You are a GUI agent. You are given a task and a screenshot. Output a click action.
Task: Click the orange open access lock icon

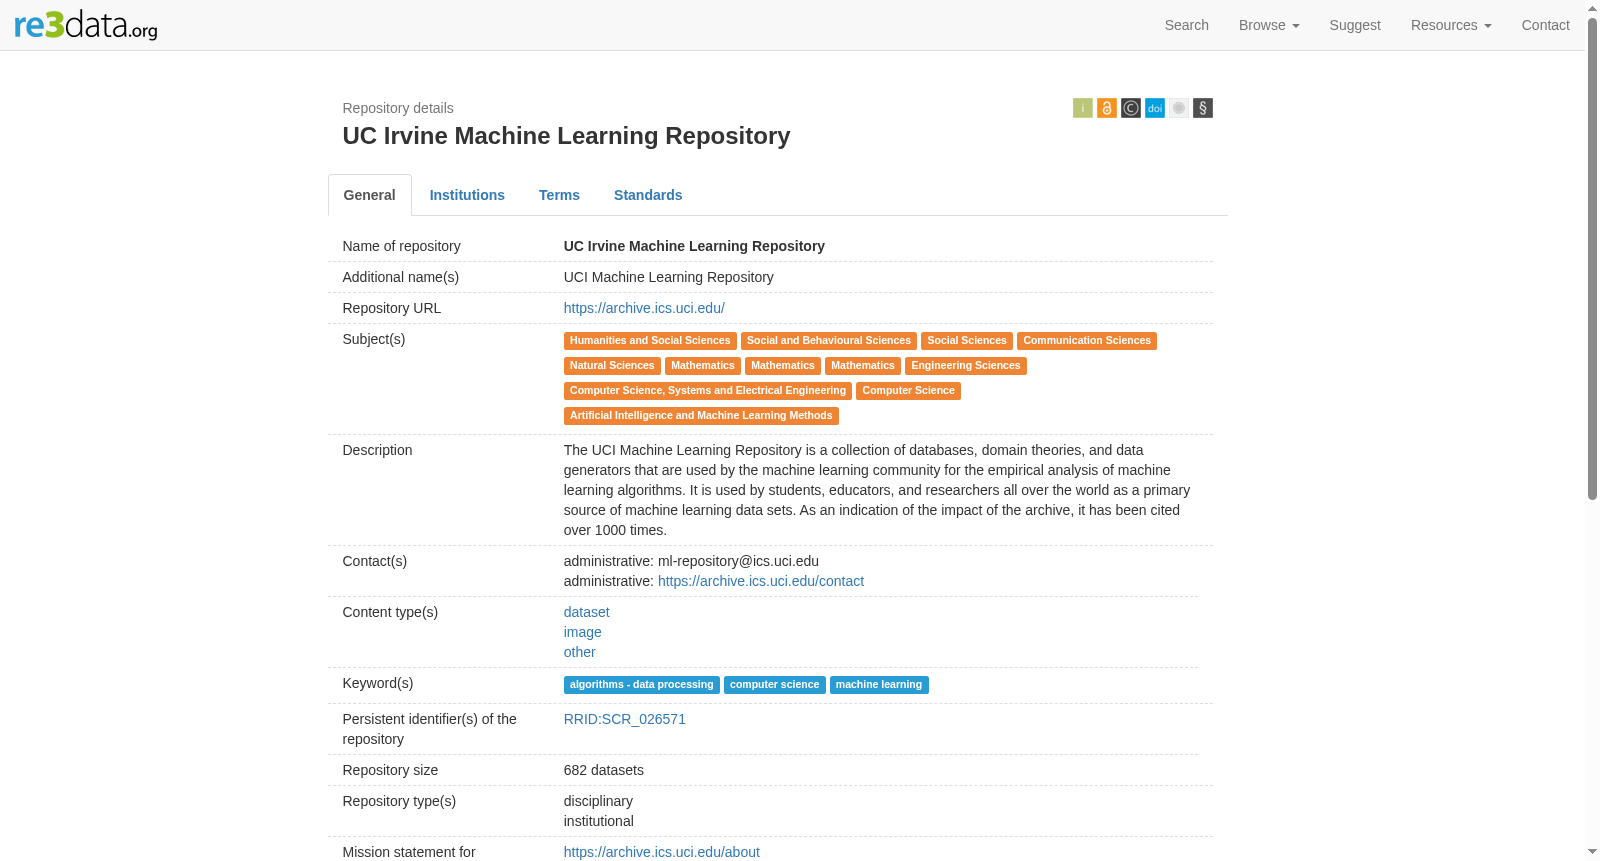1106,108
